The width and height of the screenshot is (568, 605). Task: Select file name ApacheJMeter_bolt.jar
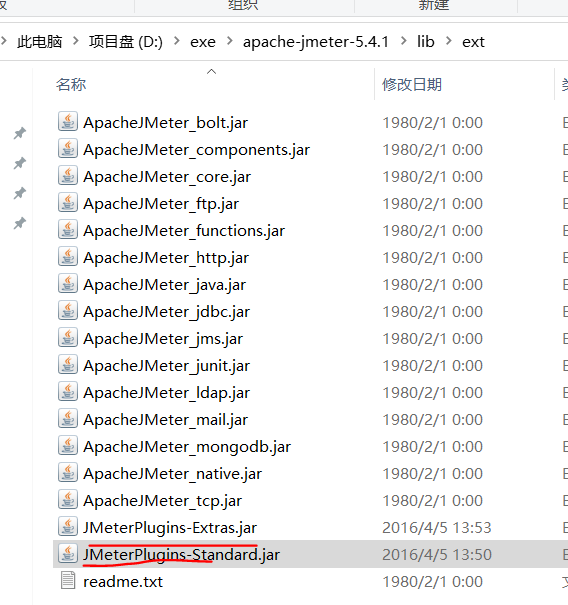click(166, 123)
